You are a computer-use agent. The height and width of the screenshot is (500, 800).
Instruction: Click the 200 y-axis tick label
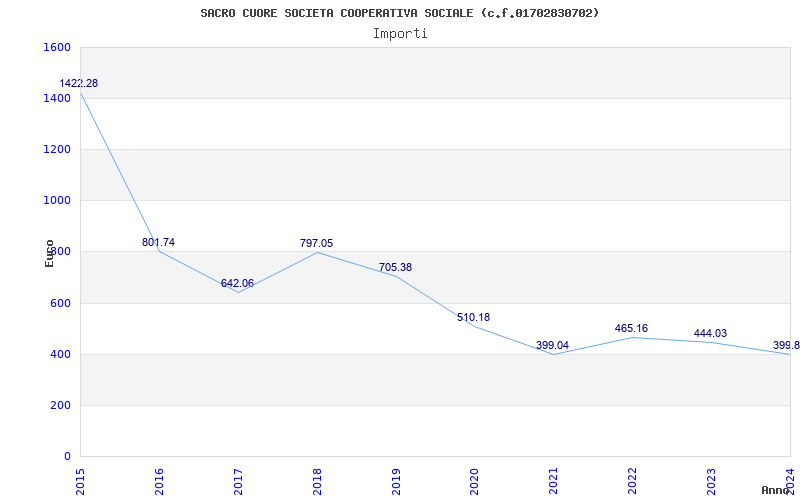click(x=60, y=405)
